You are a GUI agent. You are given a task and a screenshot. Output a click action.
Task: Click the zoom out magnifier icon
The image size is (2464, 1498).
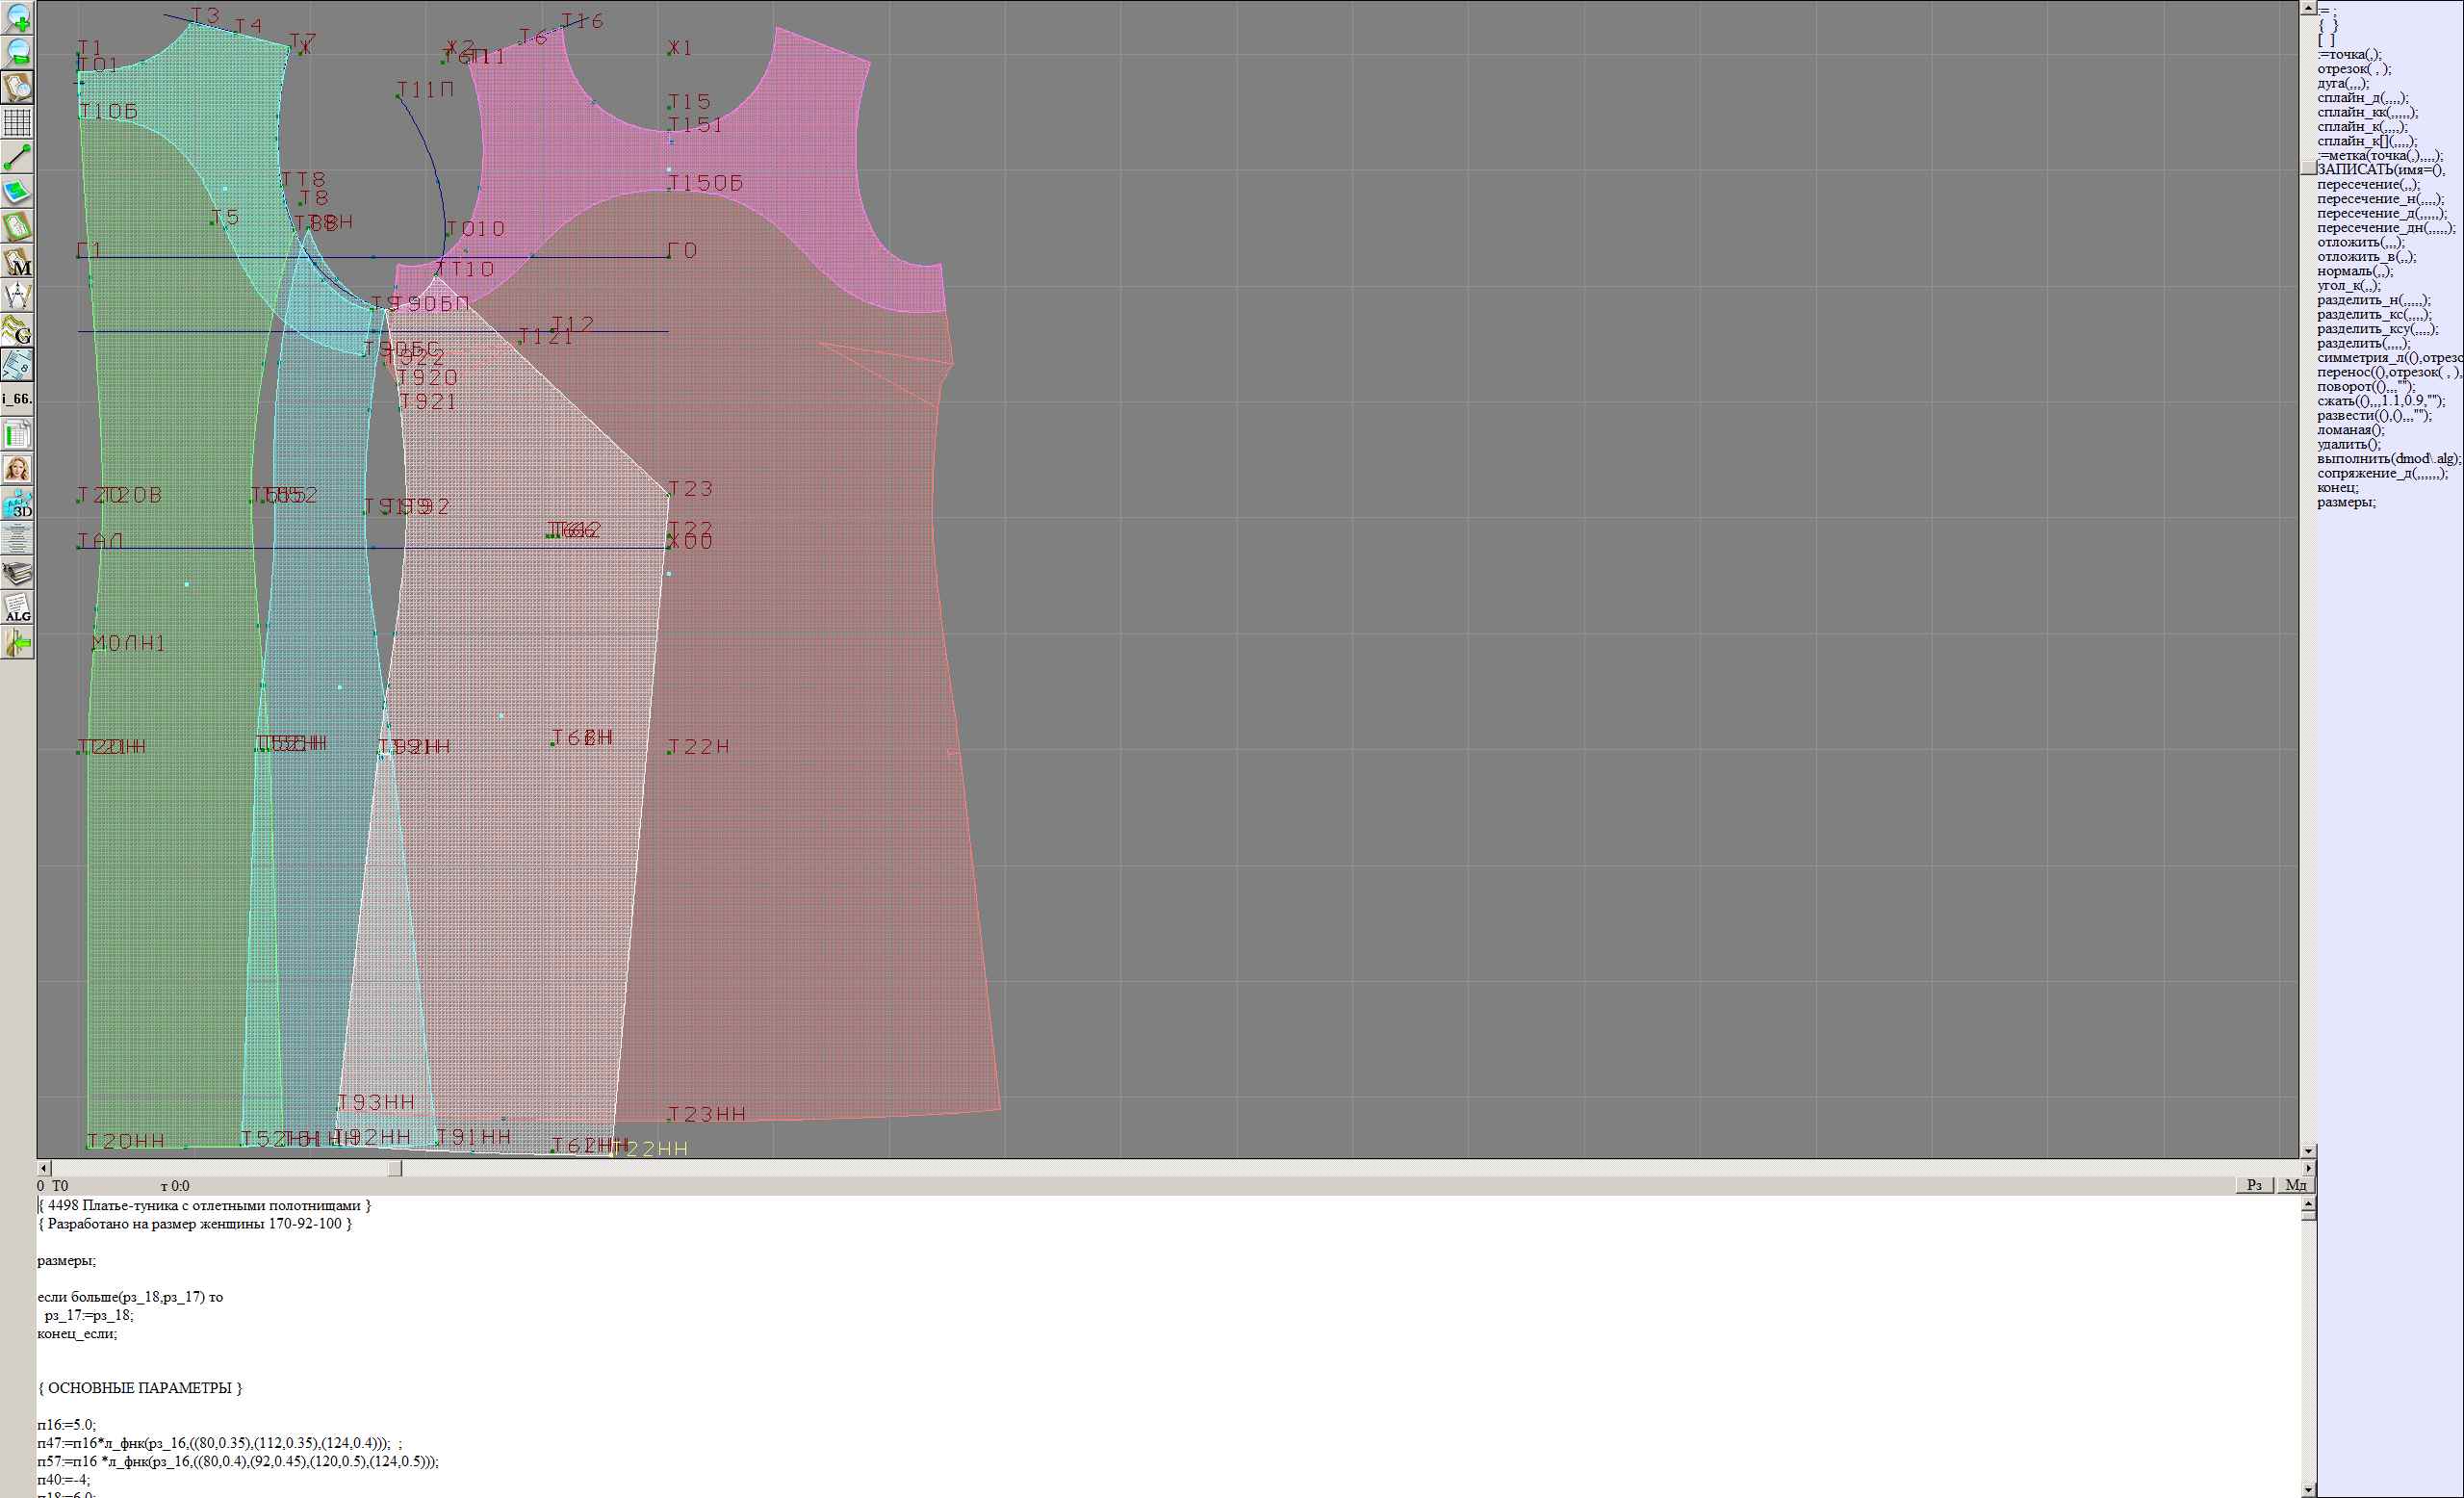(17, 52)
